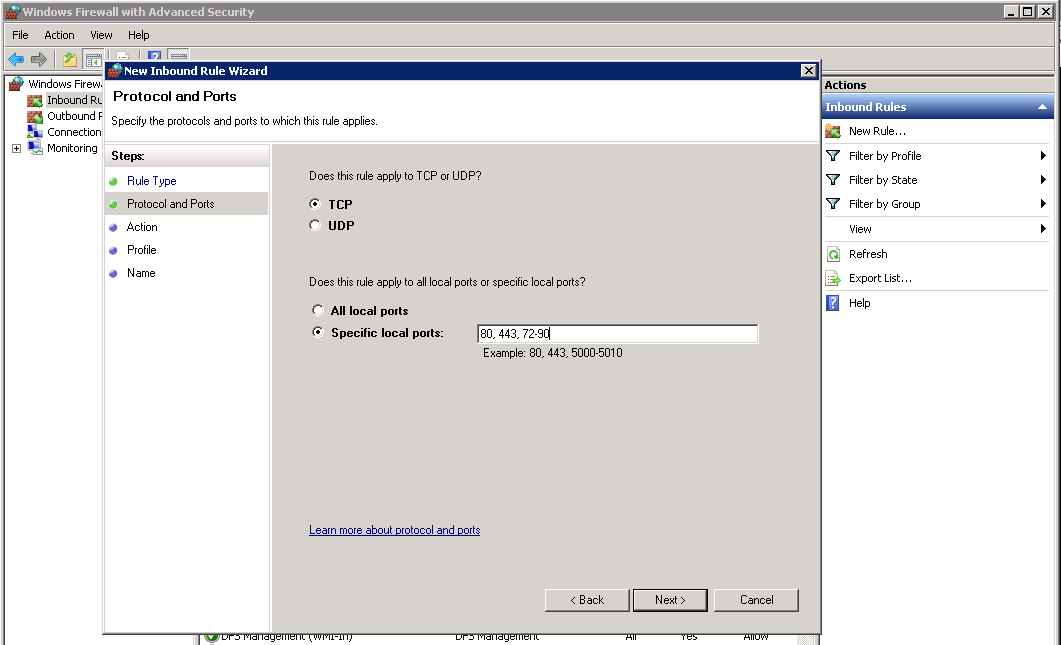The height and width of the screenshot is (645, 1061).
Task: Click the Refresh icon in Actions pane
Action: (x=833, y=254)
